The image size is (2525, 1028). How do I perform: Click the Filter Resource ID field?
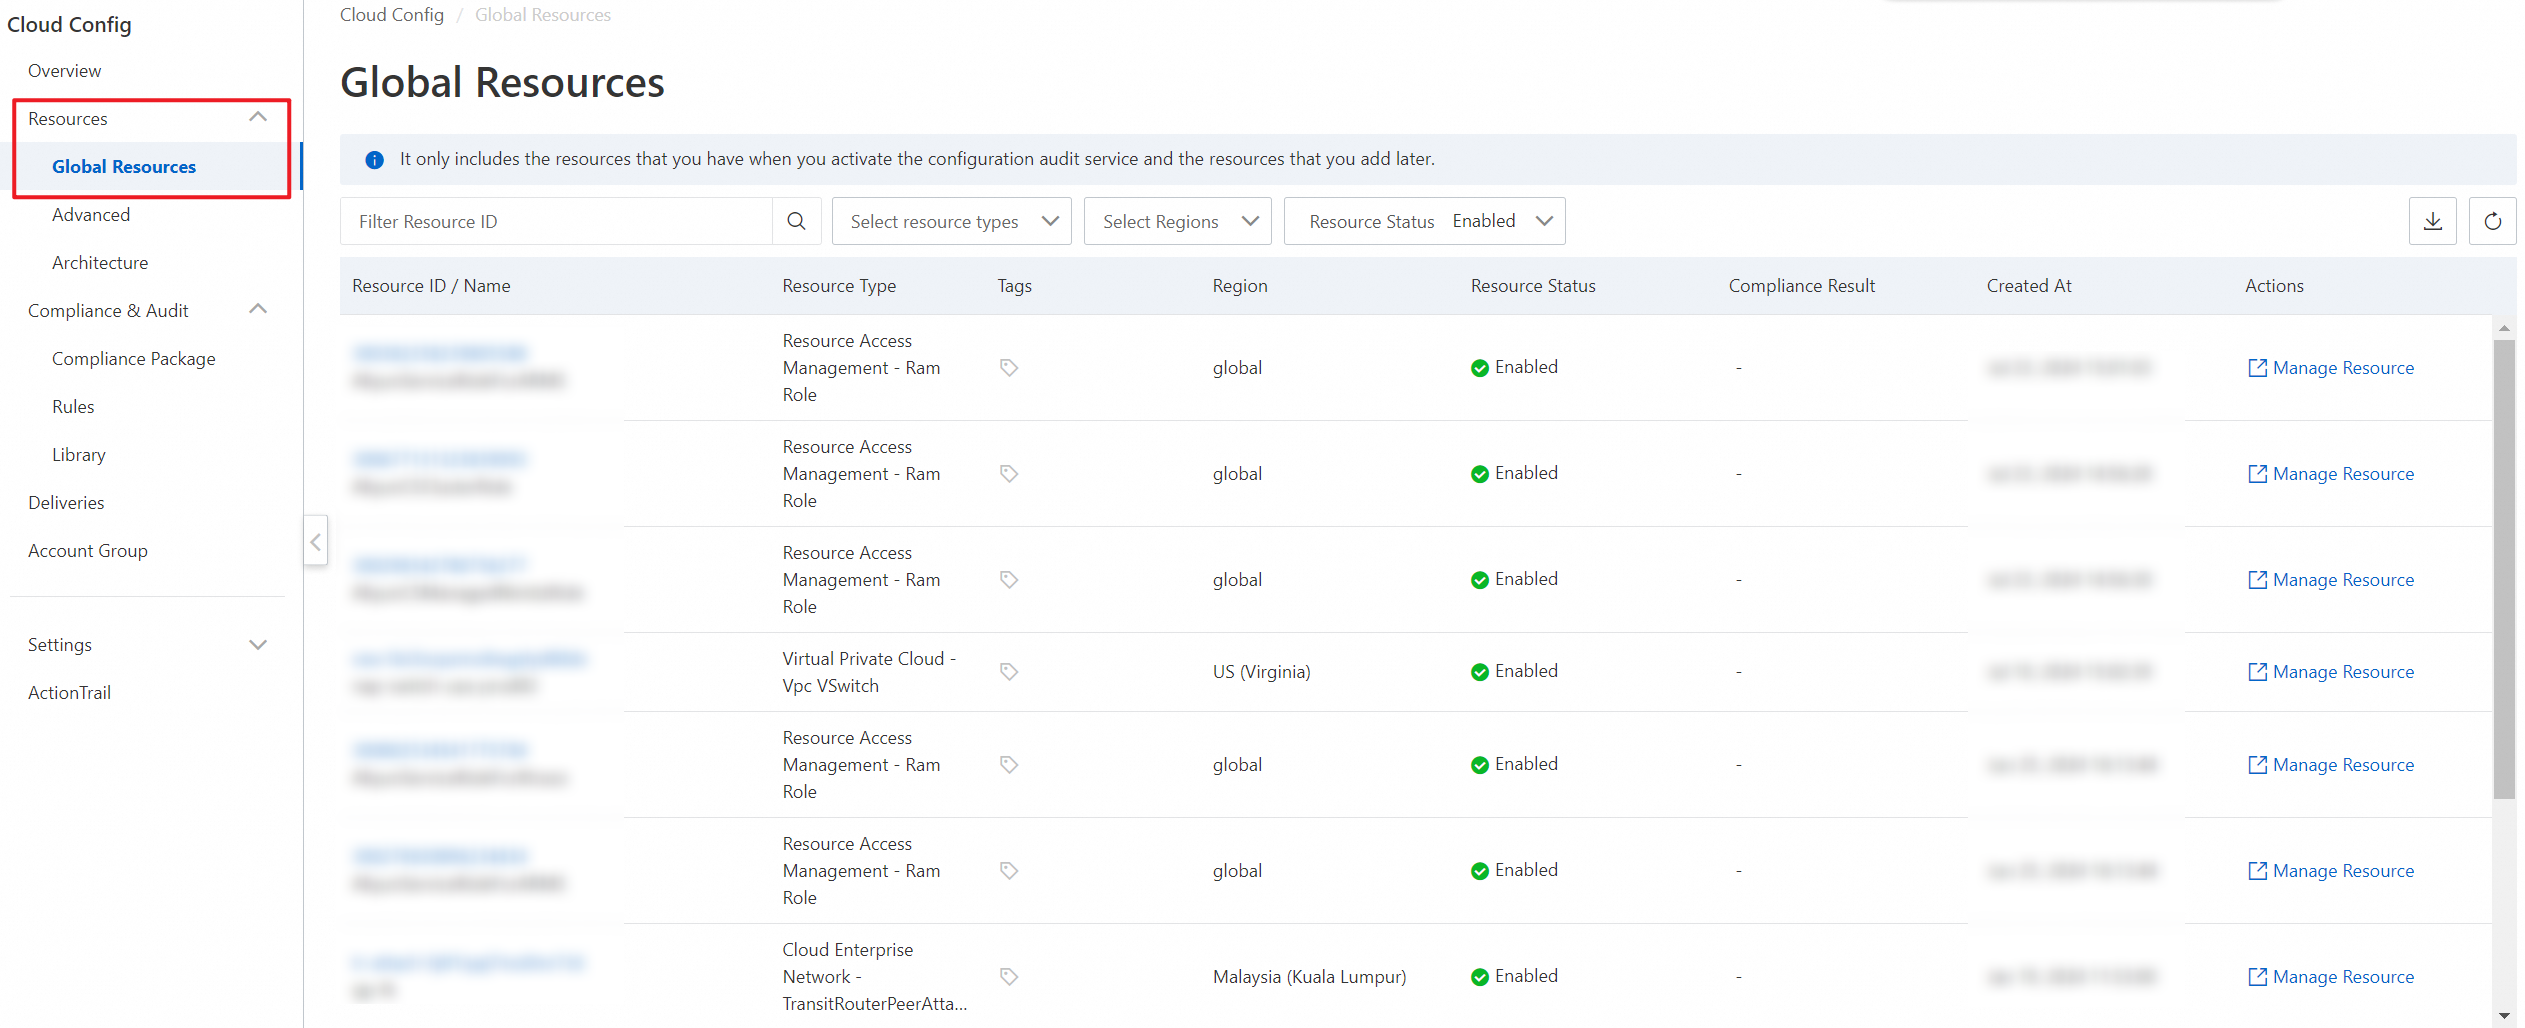pos(556,221)
